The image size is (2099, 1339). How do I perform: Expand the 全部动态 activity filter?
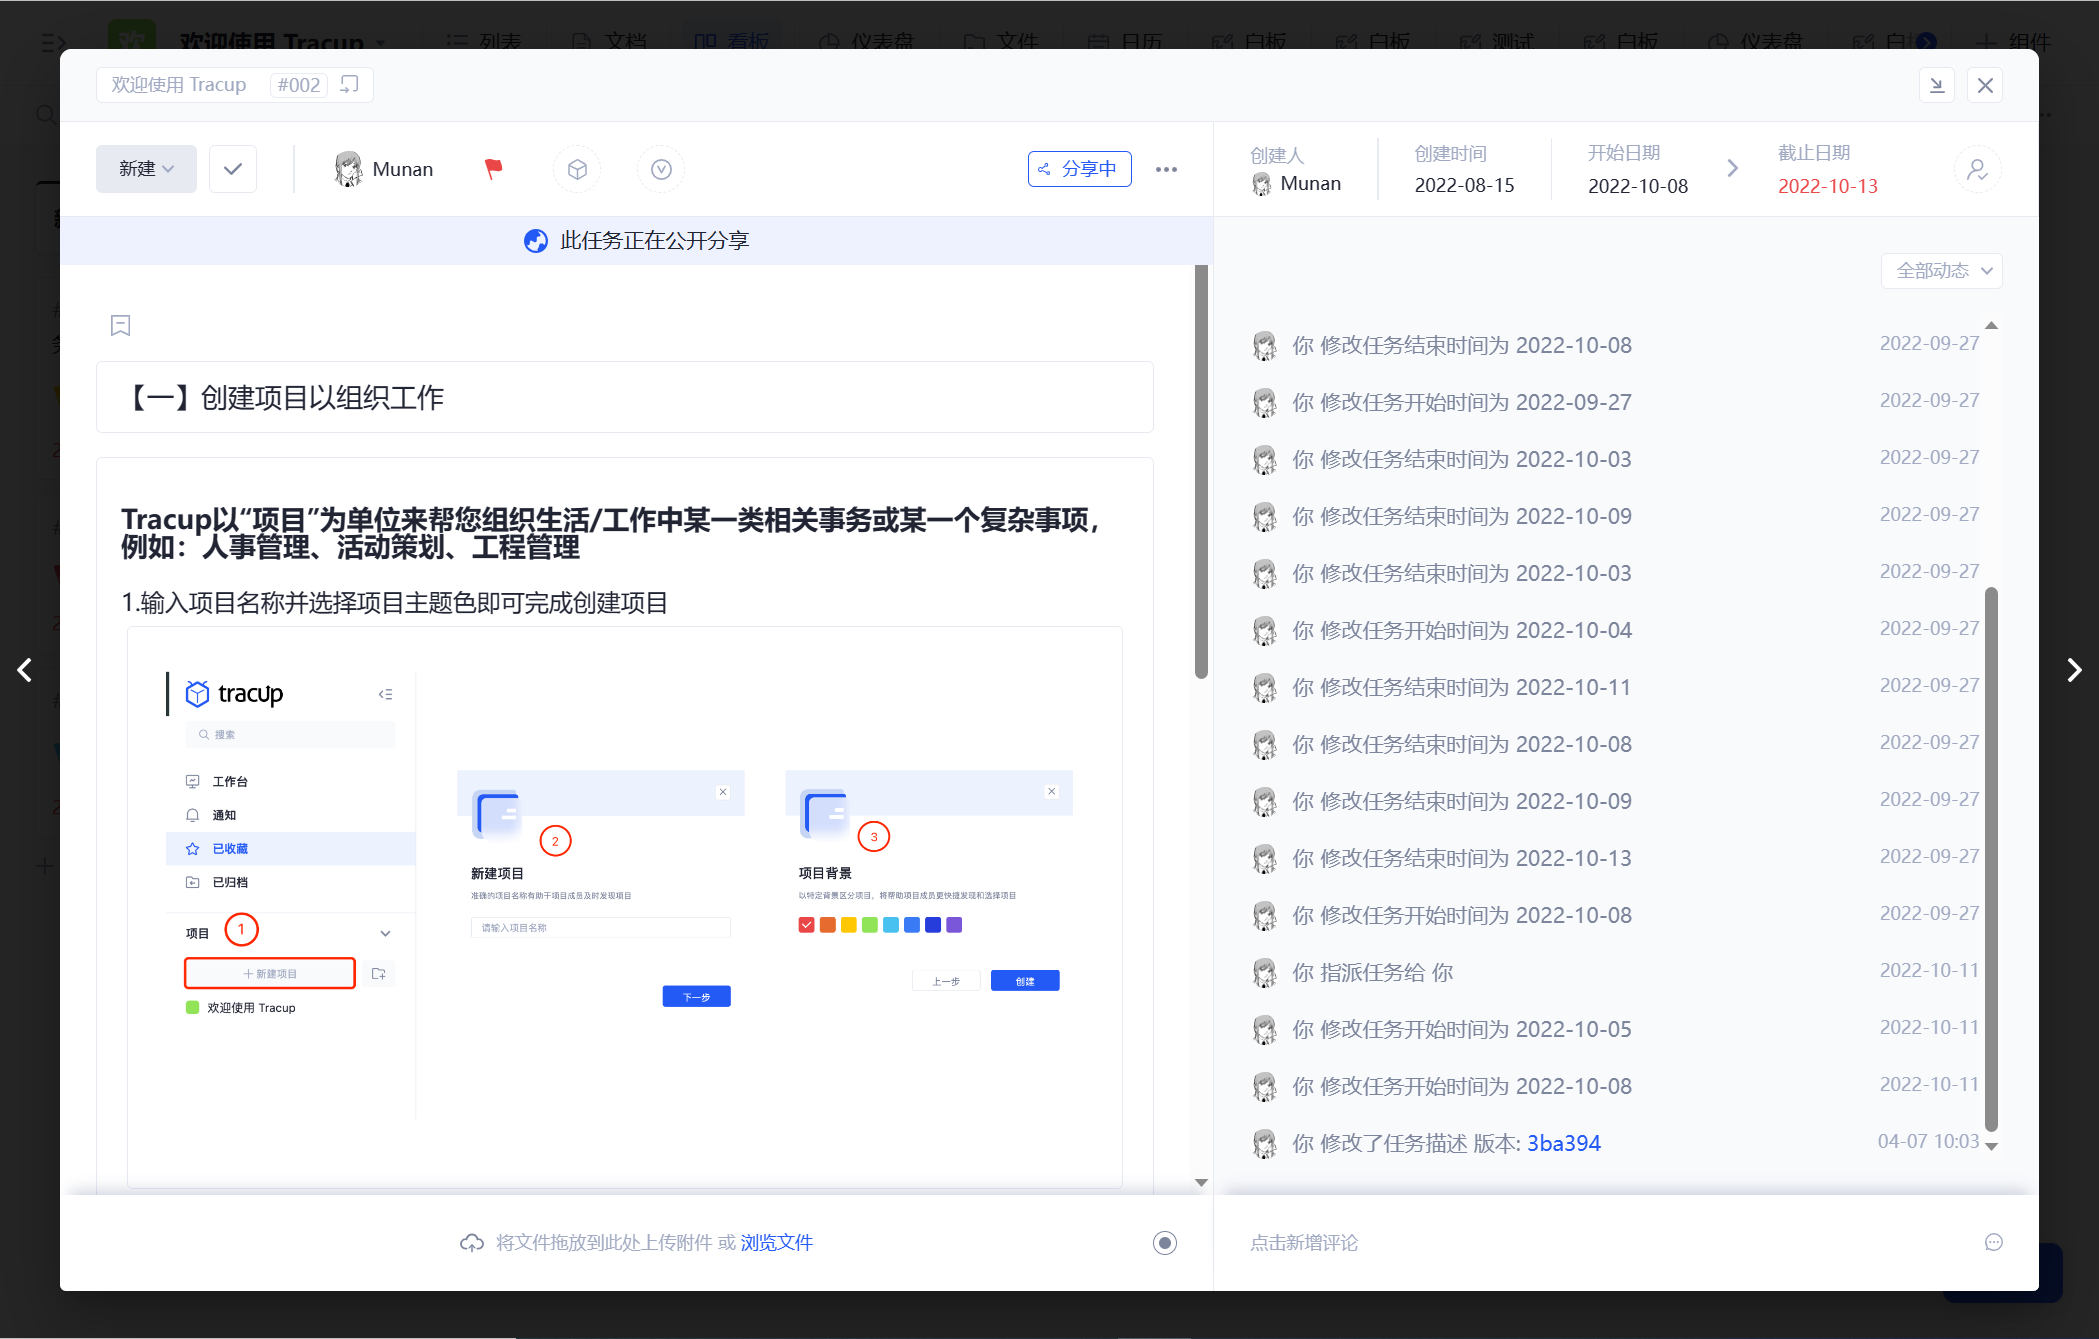(1942, 271)
